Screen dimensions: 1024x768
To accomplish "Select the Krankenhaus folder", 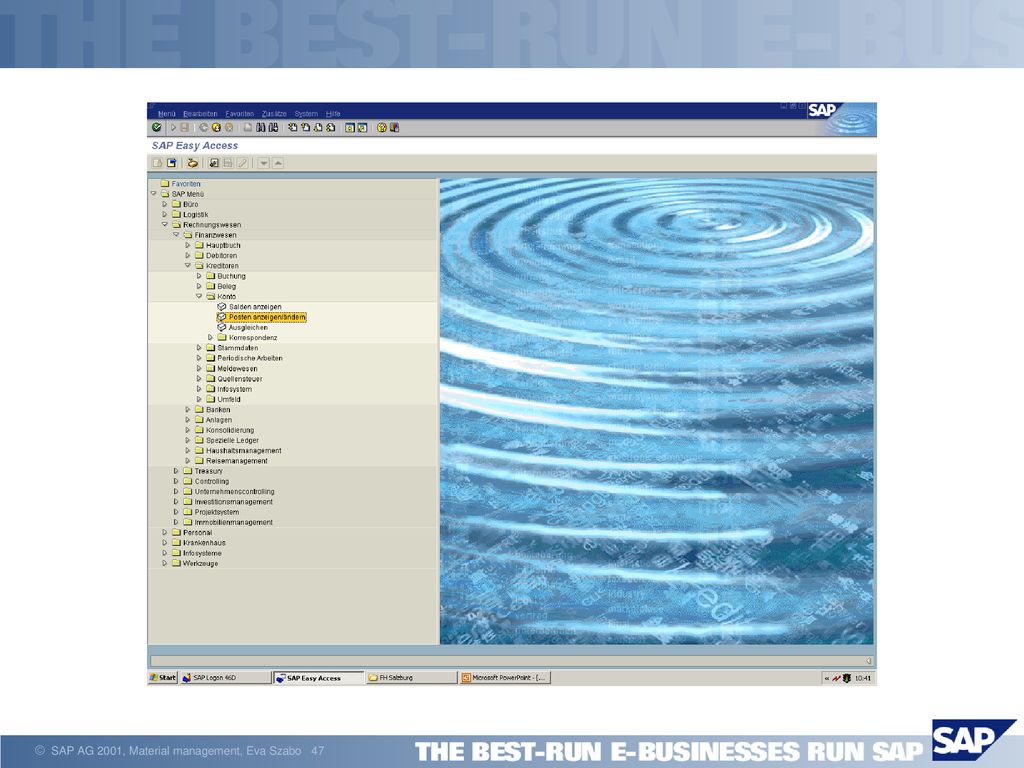I will click(199, 543).
